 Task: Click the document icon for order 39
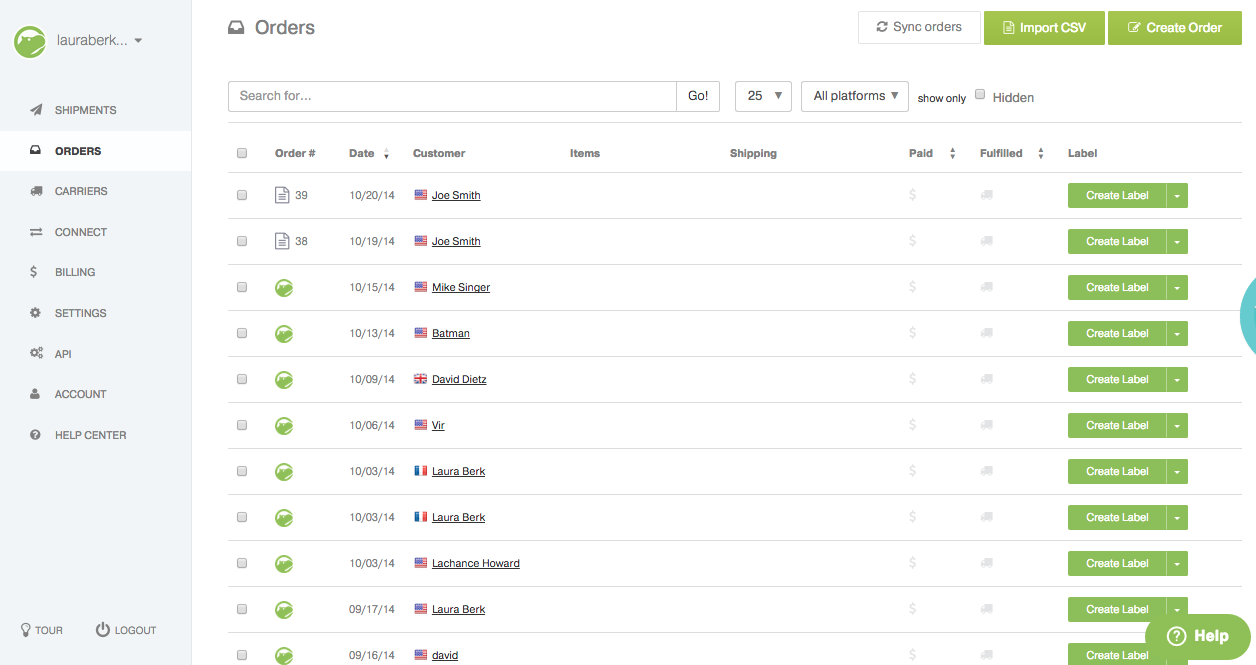282,195
